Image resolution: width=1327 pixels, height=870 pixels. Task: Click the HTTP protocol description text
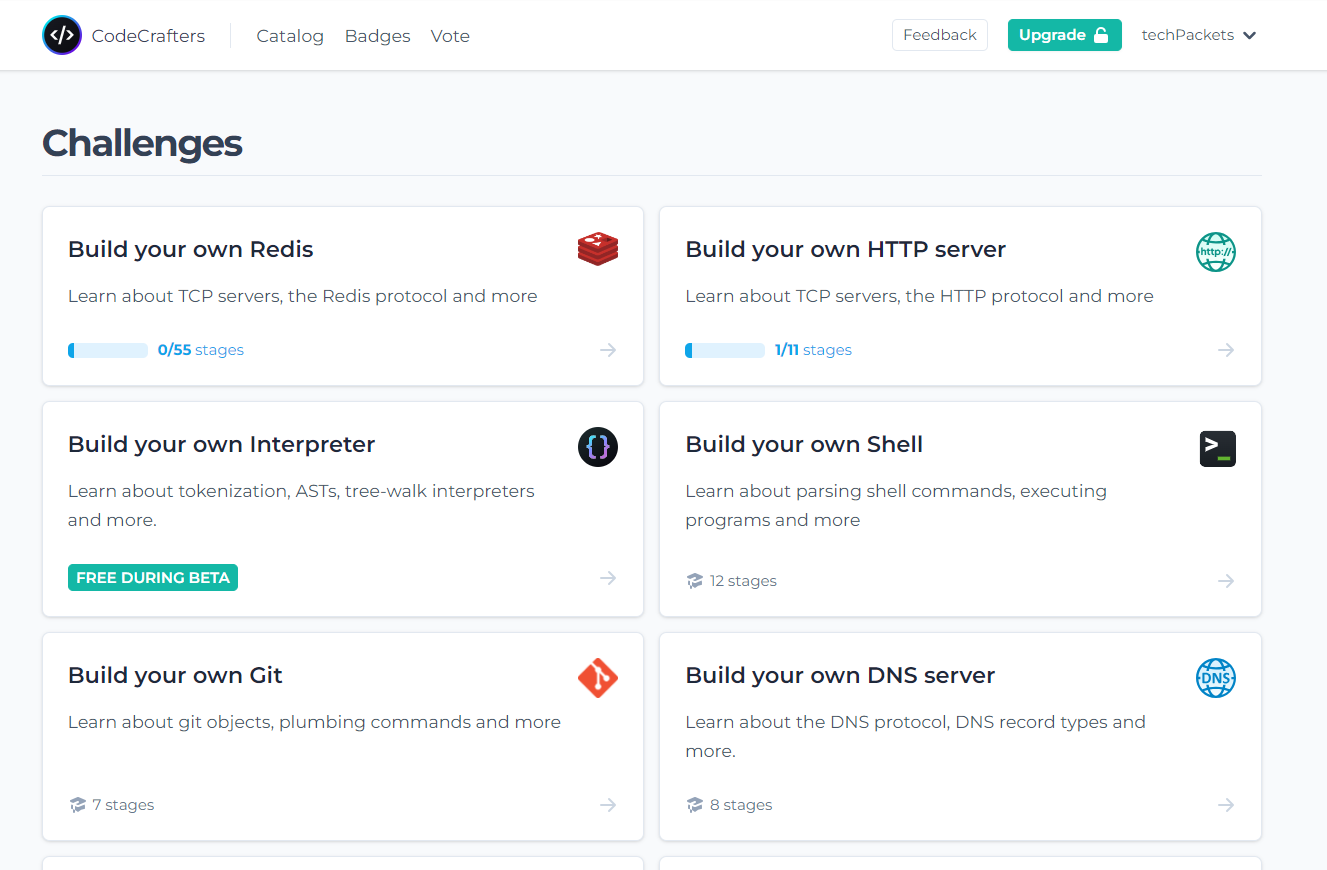tap(919, 296)
